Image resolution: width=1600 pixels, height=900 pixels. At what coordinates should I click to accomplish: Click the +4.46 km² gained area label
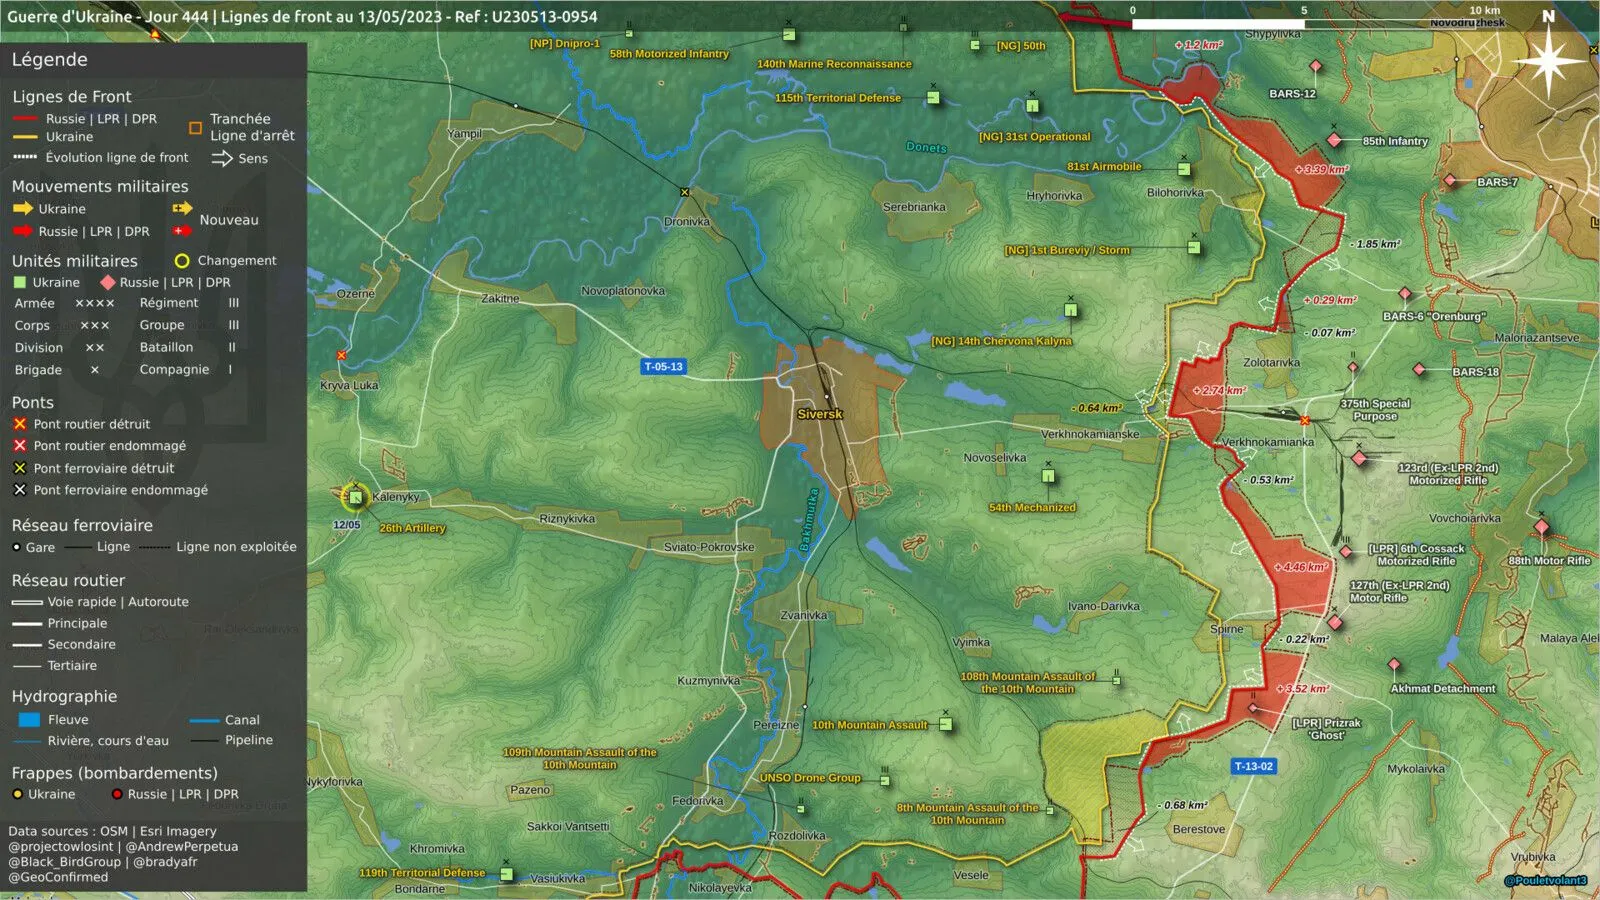[1300, 567]
